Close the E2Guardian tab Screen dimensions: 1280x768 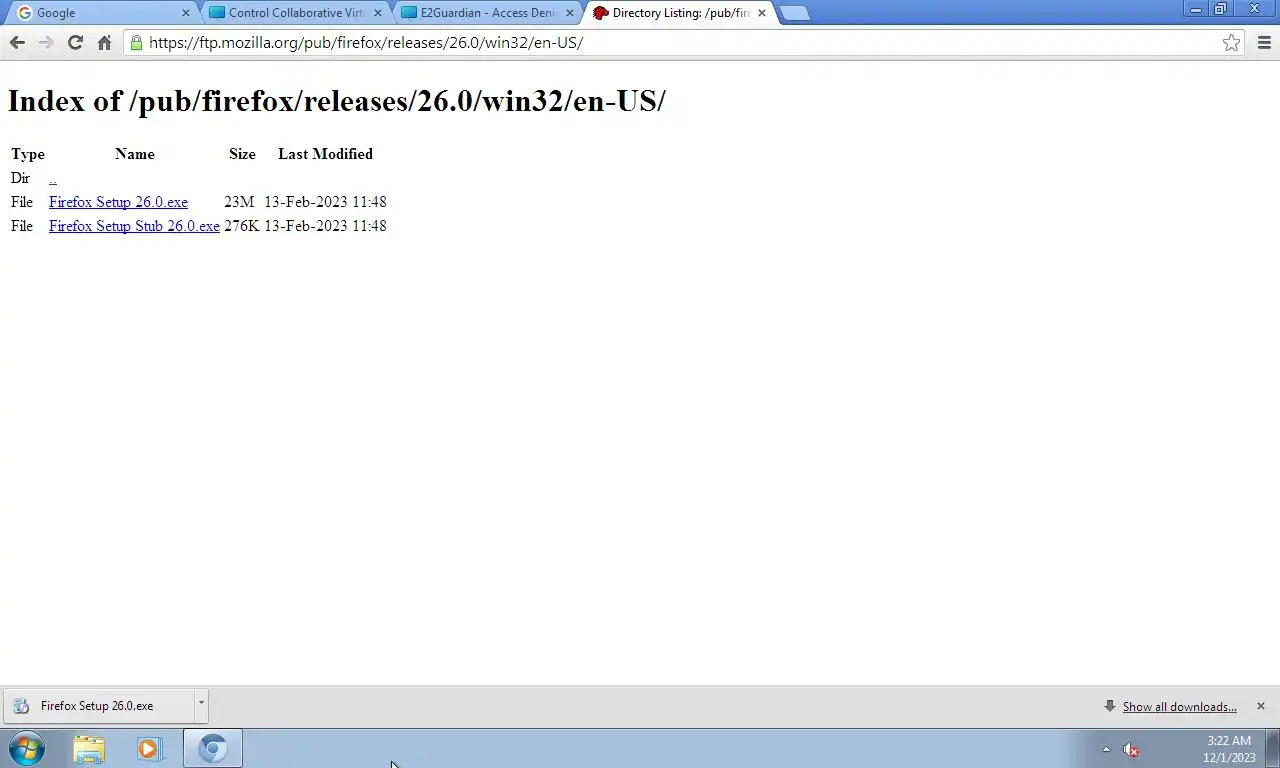click(569, 13)
